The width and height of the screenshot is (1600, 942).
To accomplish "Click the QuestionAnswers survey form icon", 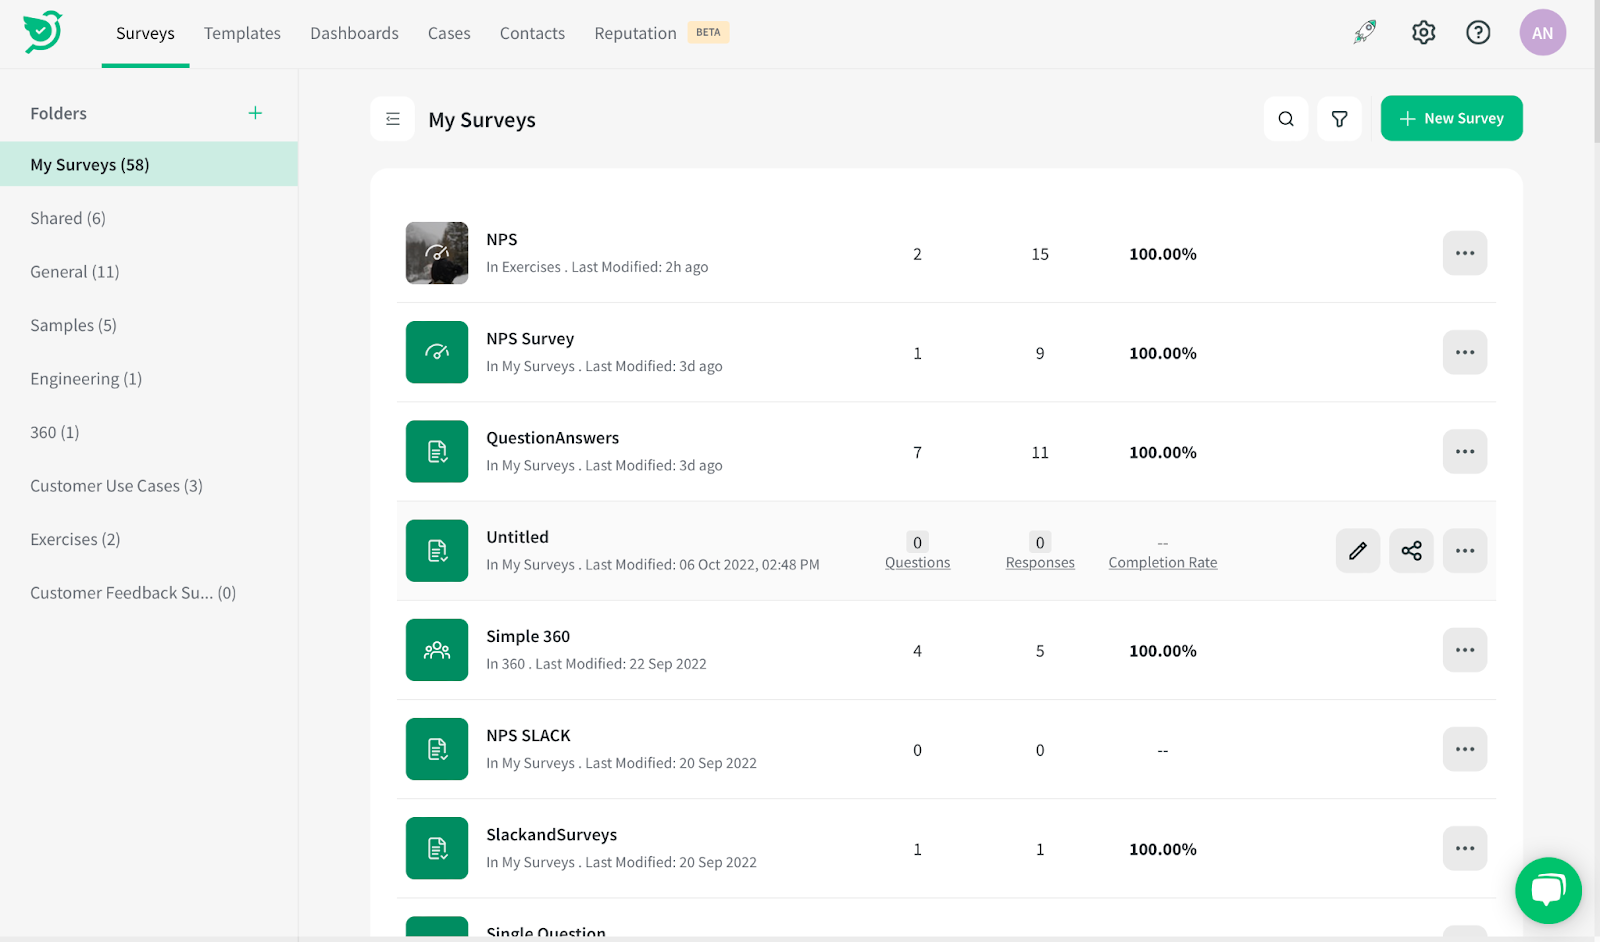I will click(x=437, y=451).
